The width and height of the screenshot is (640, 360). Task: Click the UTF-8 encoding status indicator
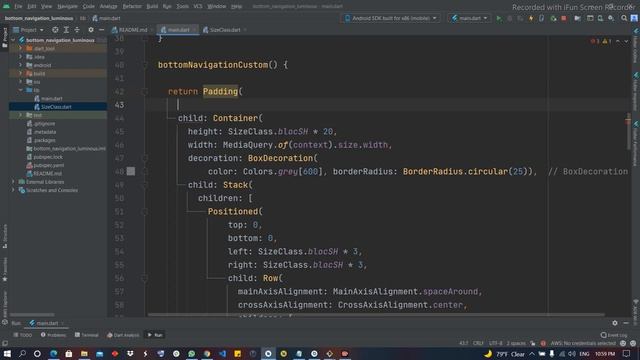pos(496,343)
